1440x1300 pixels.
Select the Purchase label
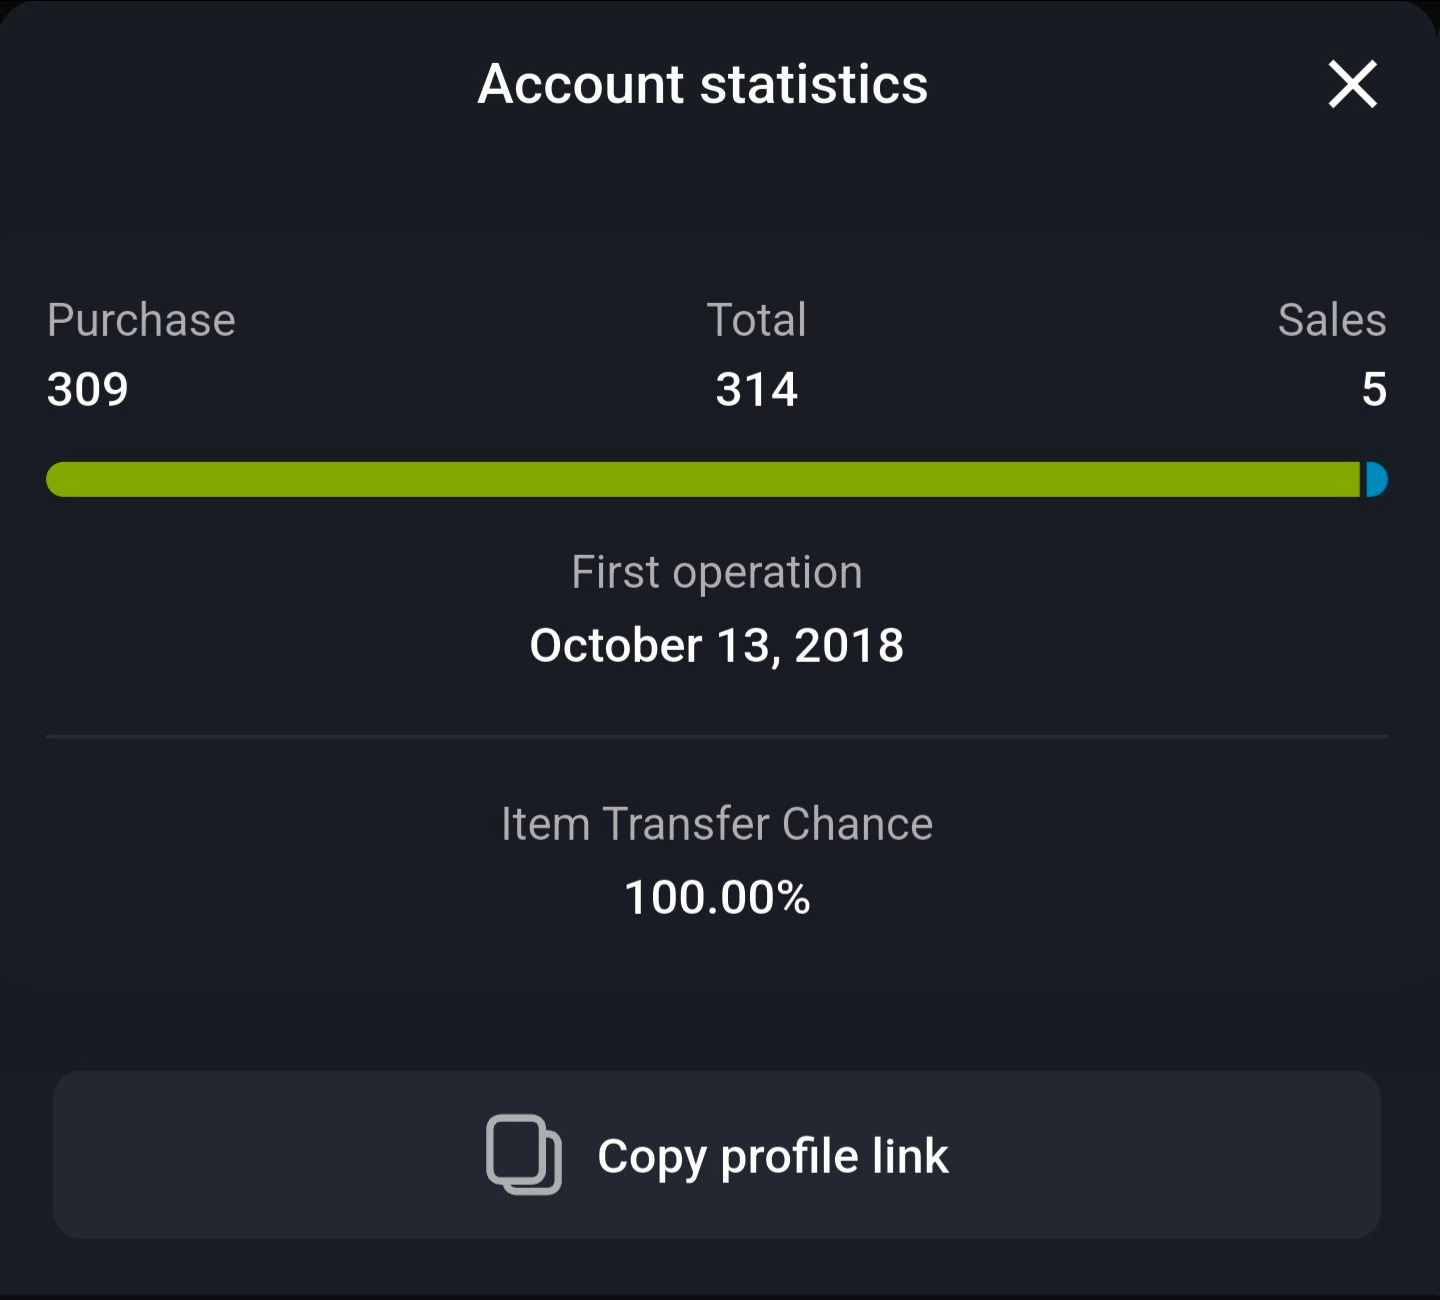click(141, 321)
